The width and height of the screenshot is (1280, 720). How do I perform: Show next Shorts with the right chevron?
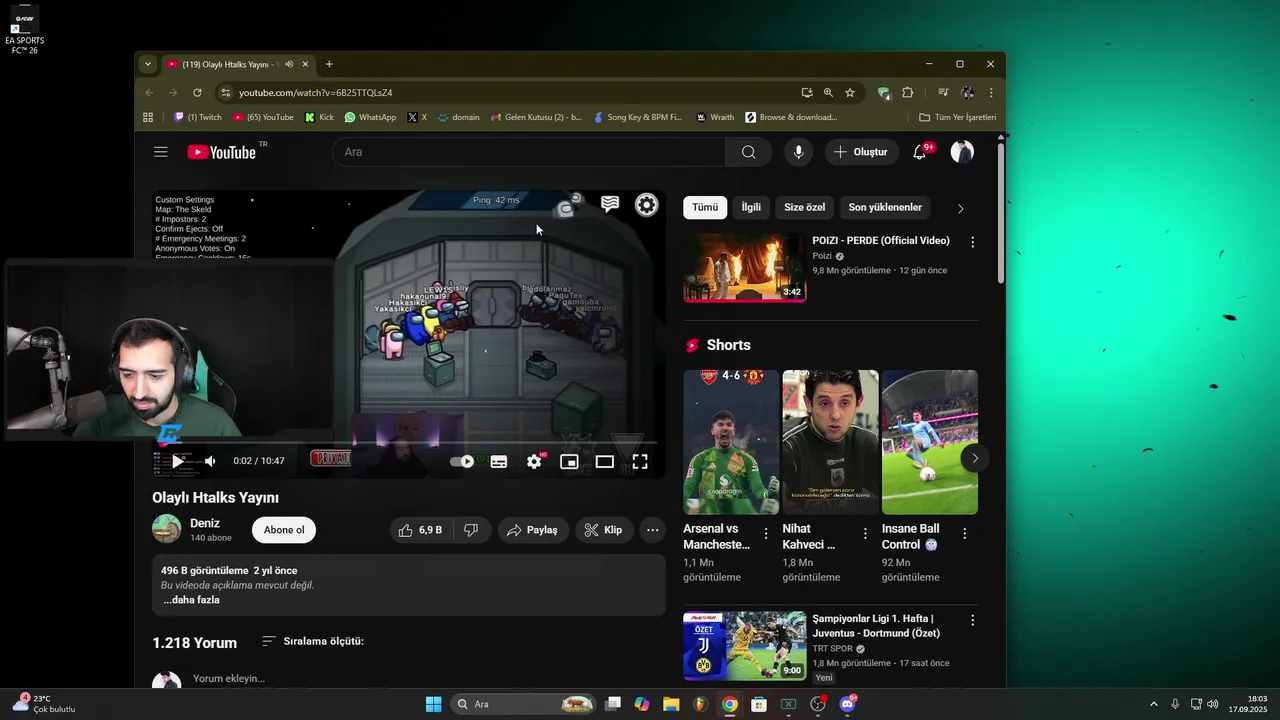point(974,458)
